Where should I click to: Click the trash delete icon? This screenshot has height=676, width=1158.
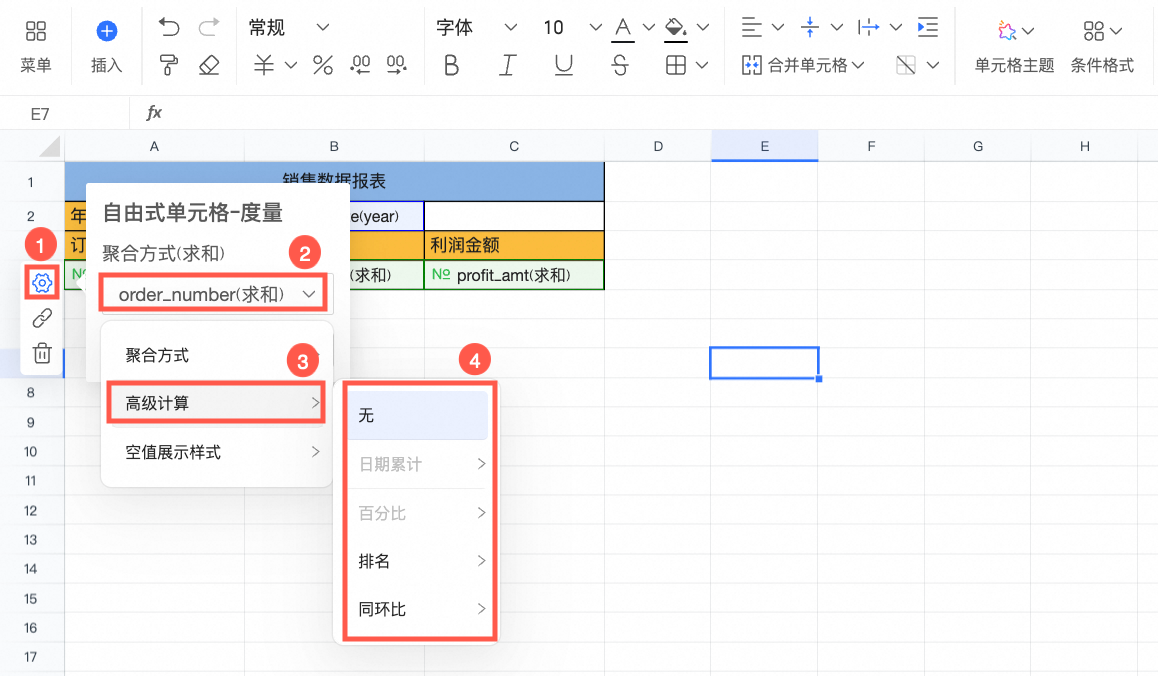pos(42,353)
